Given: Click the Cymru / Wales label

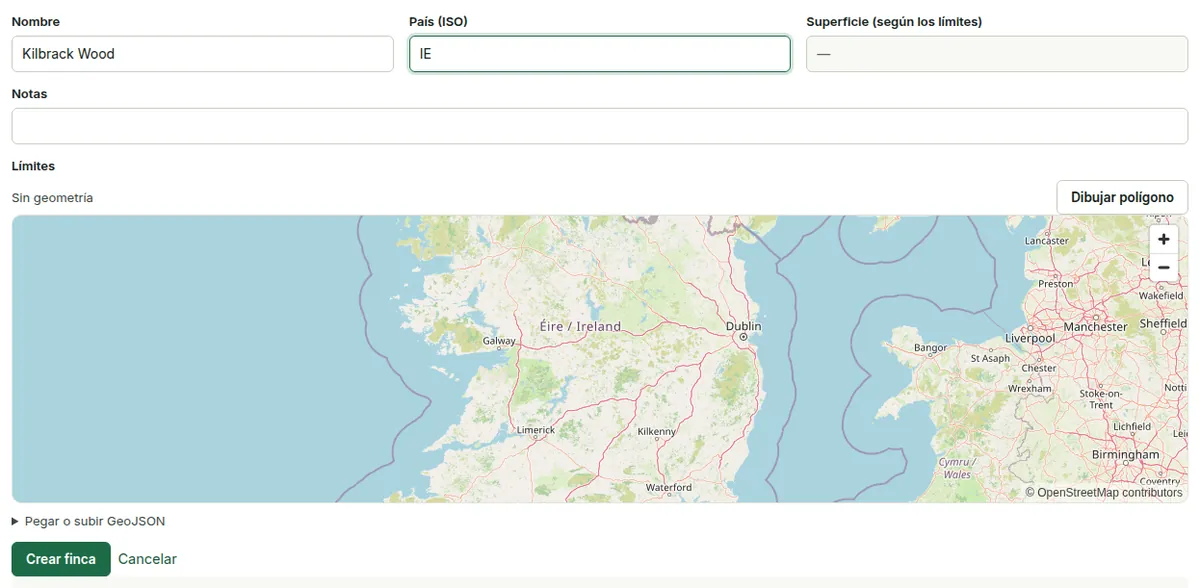Looking at the screenshot, I should click(957, 468).
